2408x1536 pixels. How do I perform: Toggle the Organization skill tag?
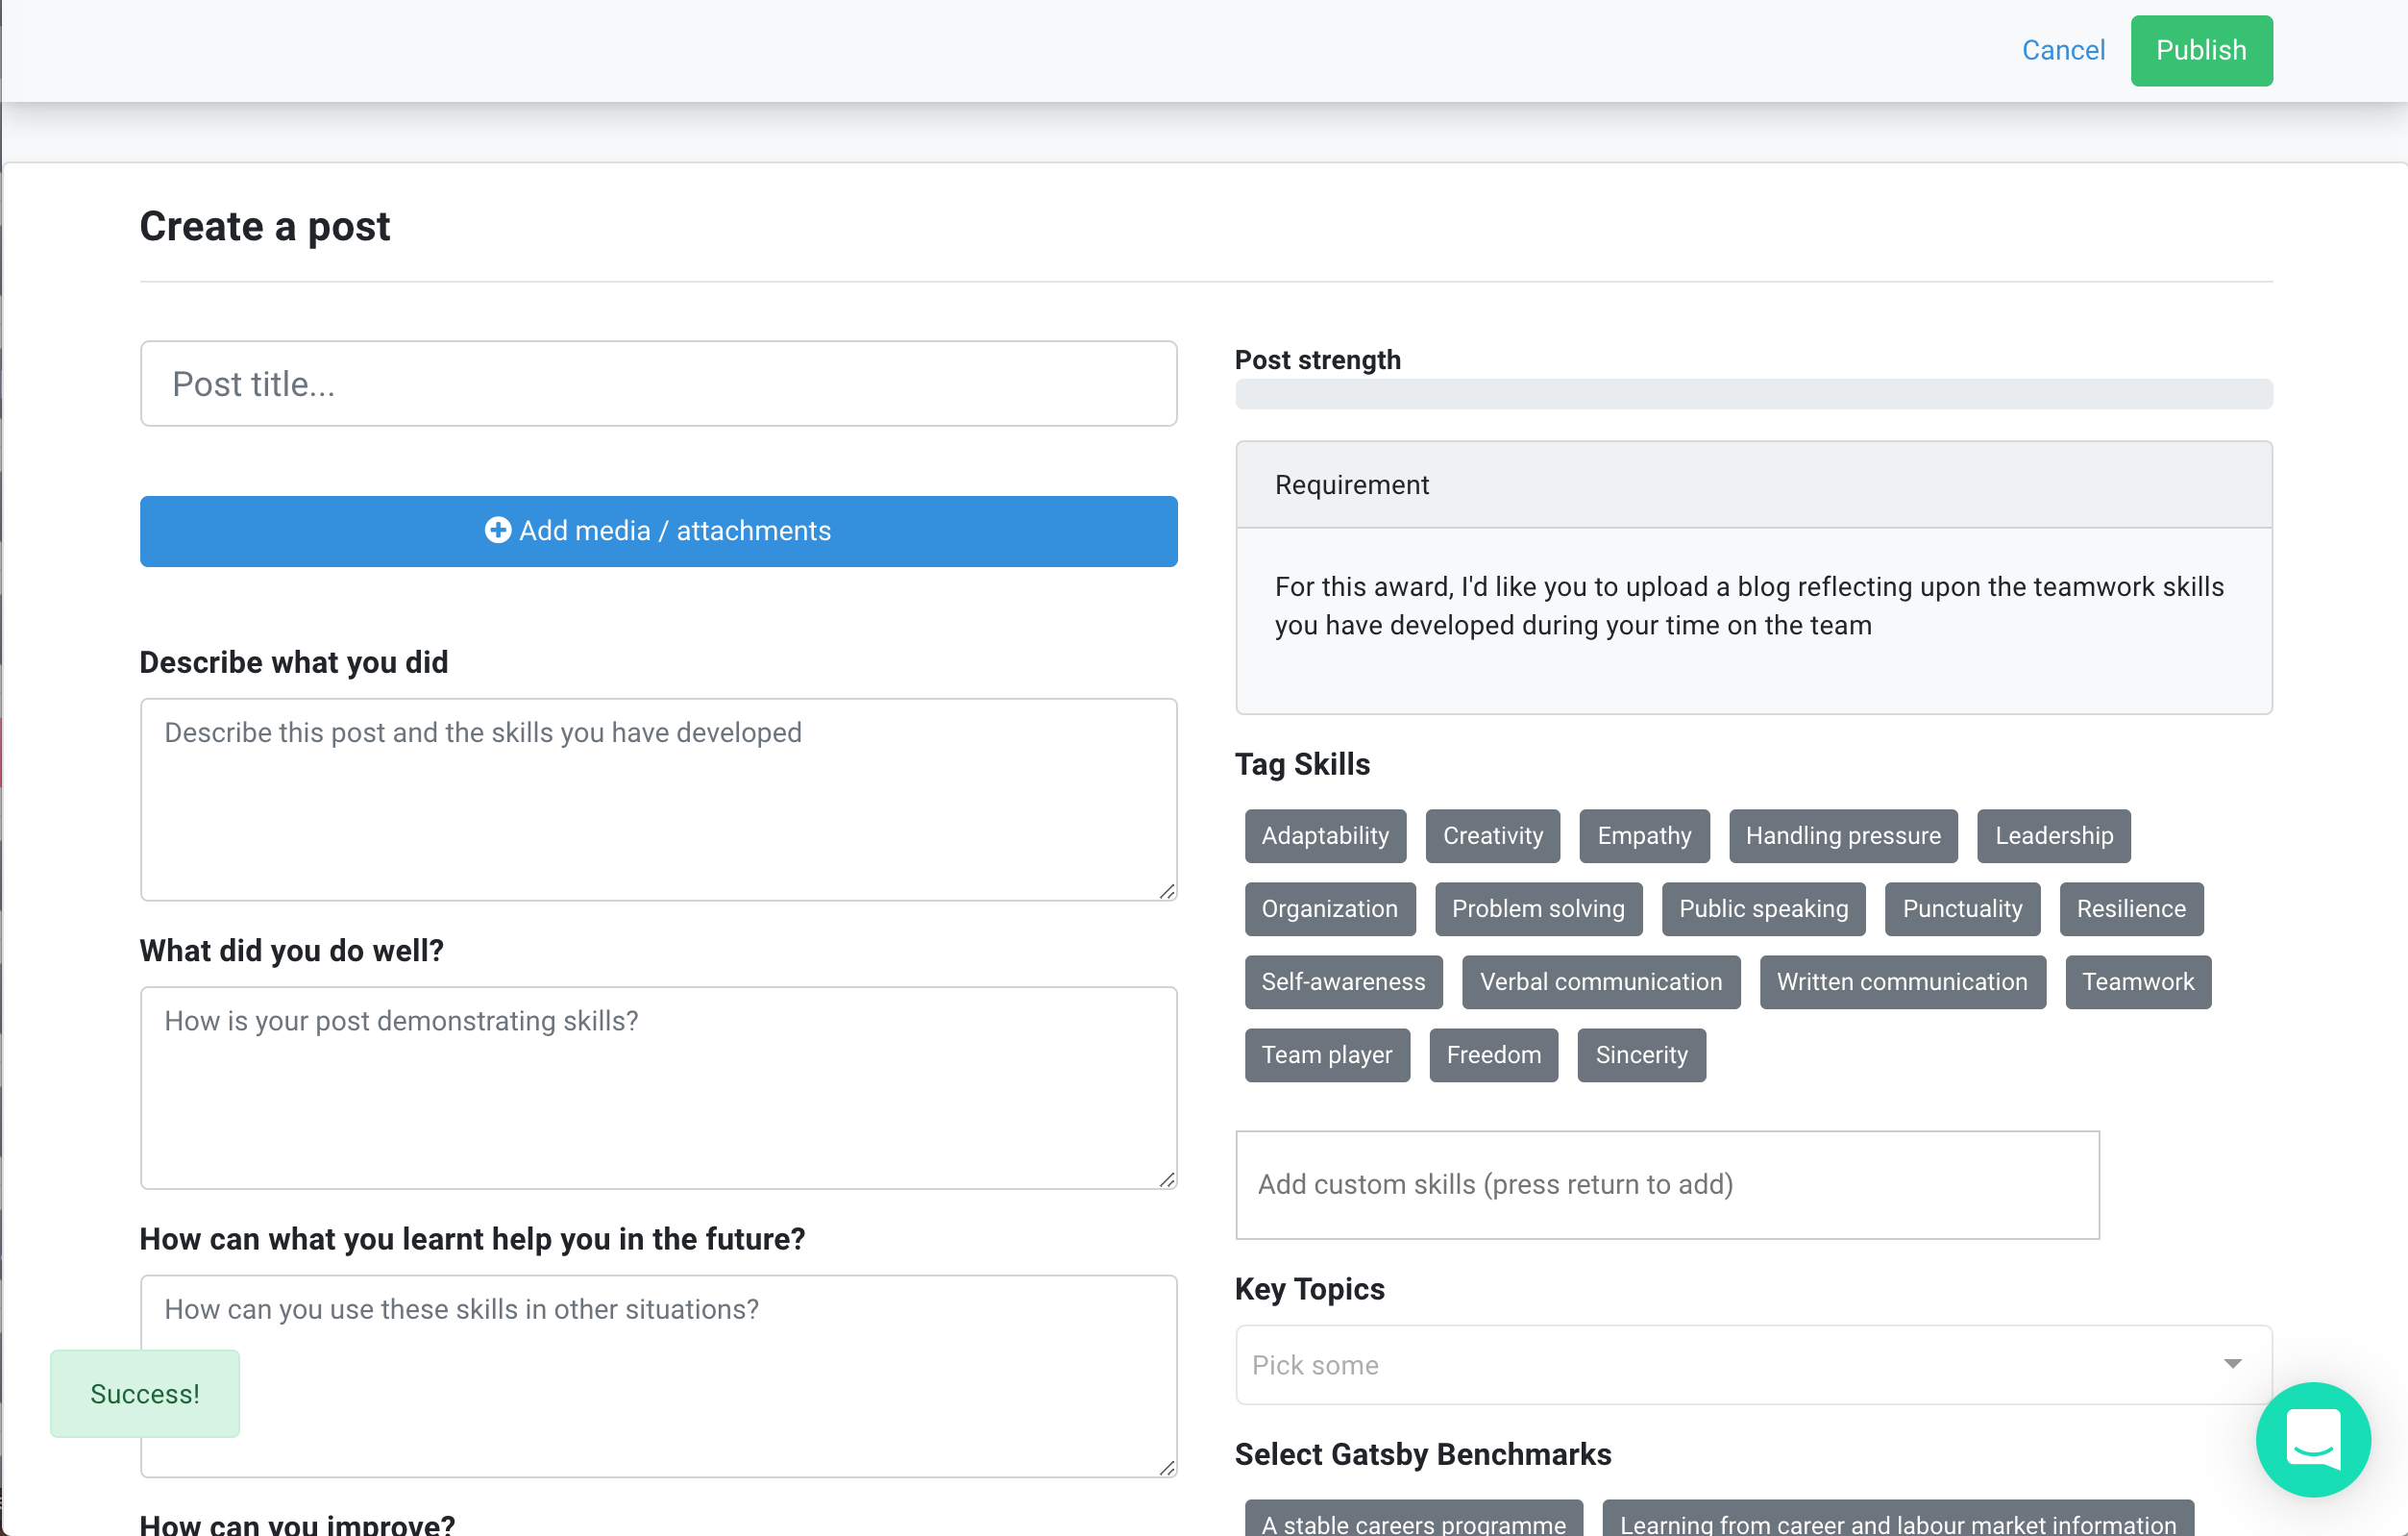coord(1329,908)
